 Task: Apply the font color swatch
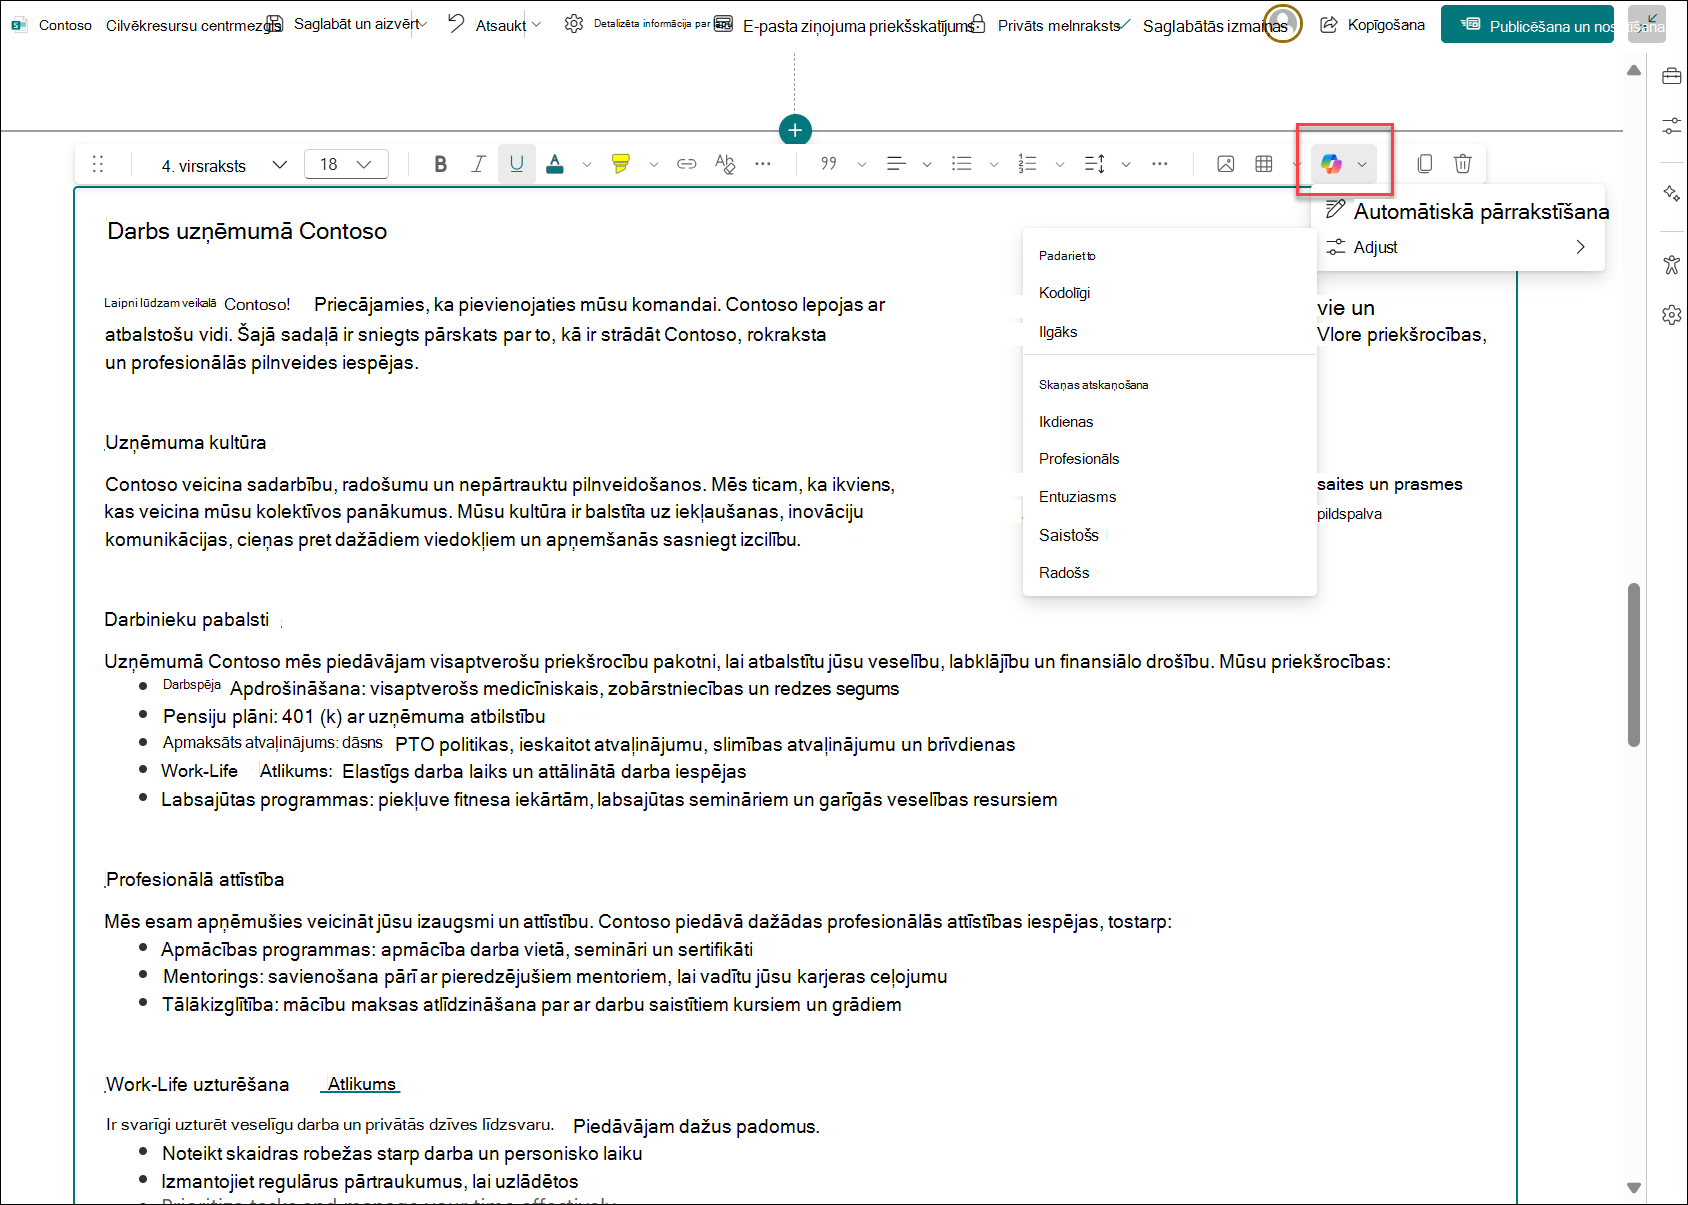click(555, 164)
